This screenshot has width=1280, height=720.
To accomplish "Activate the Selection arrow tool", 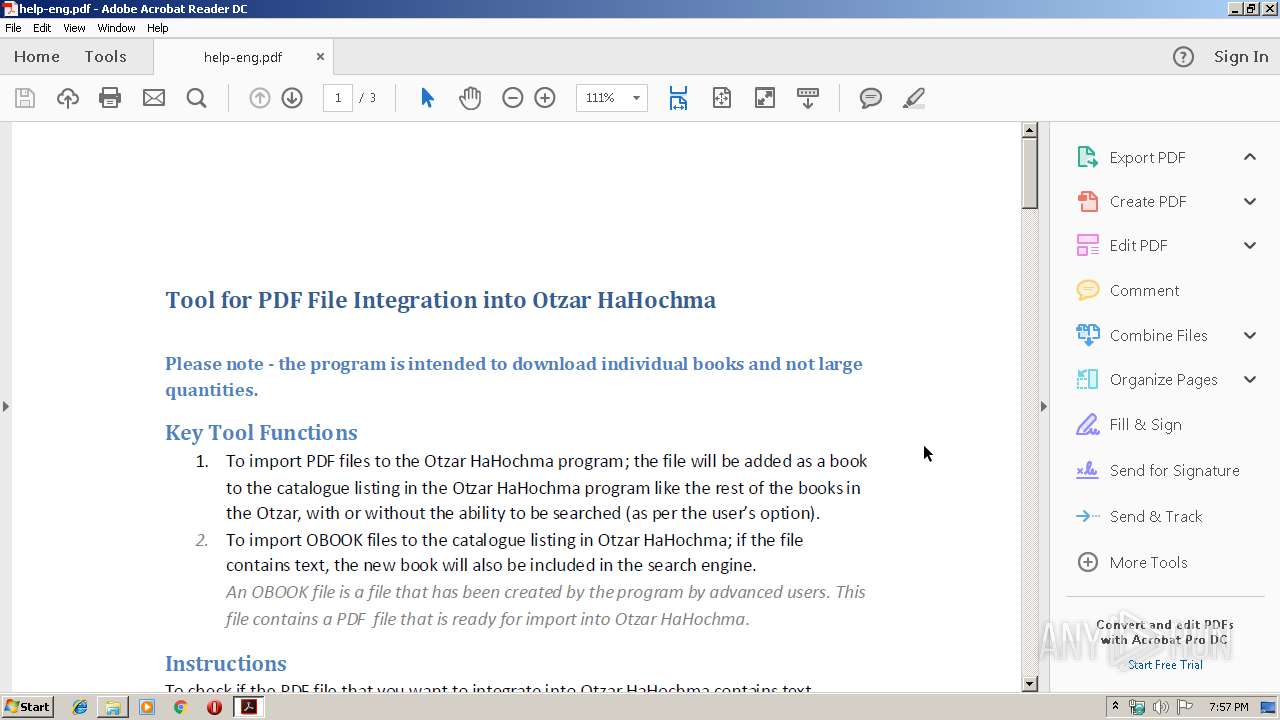I will point(427,98).
